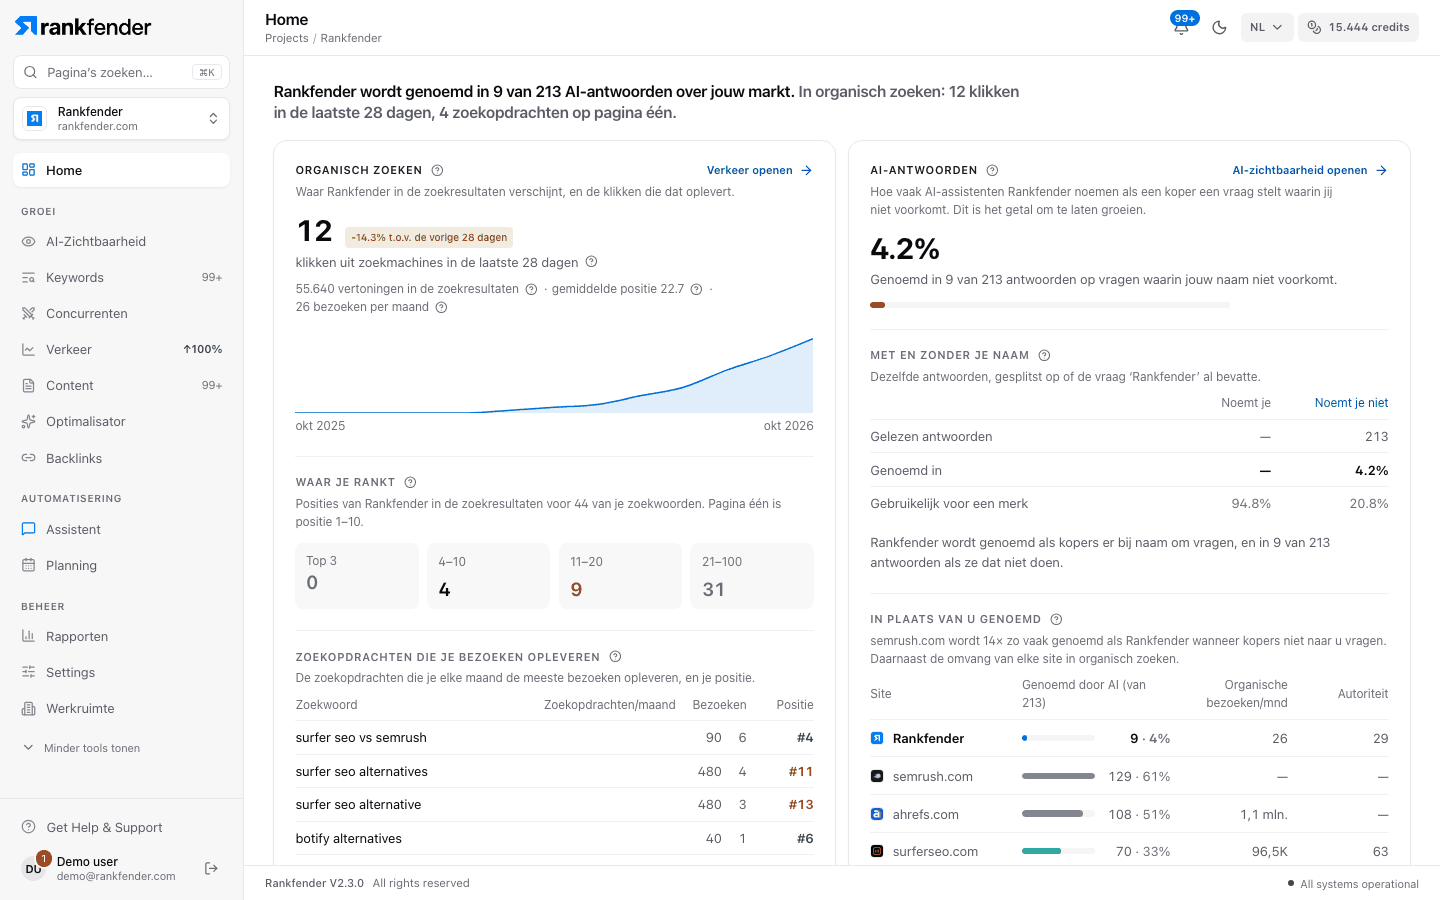Click ahrefs.com in the competitor table
Screen dimensions: 1440x900
[x=925, y=814]
